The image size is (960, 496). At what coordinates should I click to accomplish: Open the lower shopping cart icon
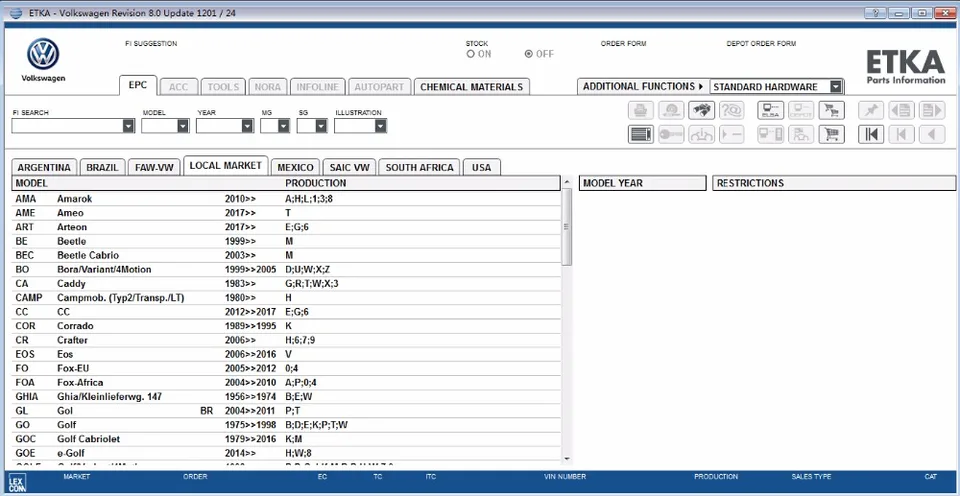tap(831, 134)
